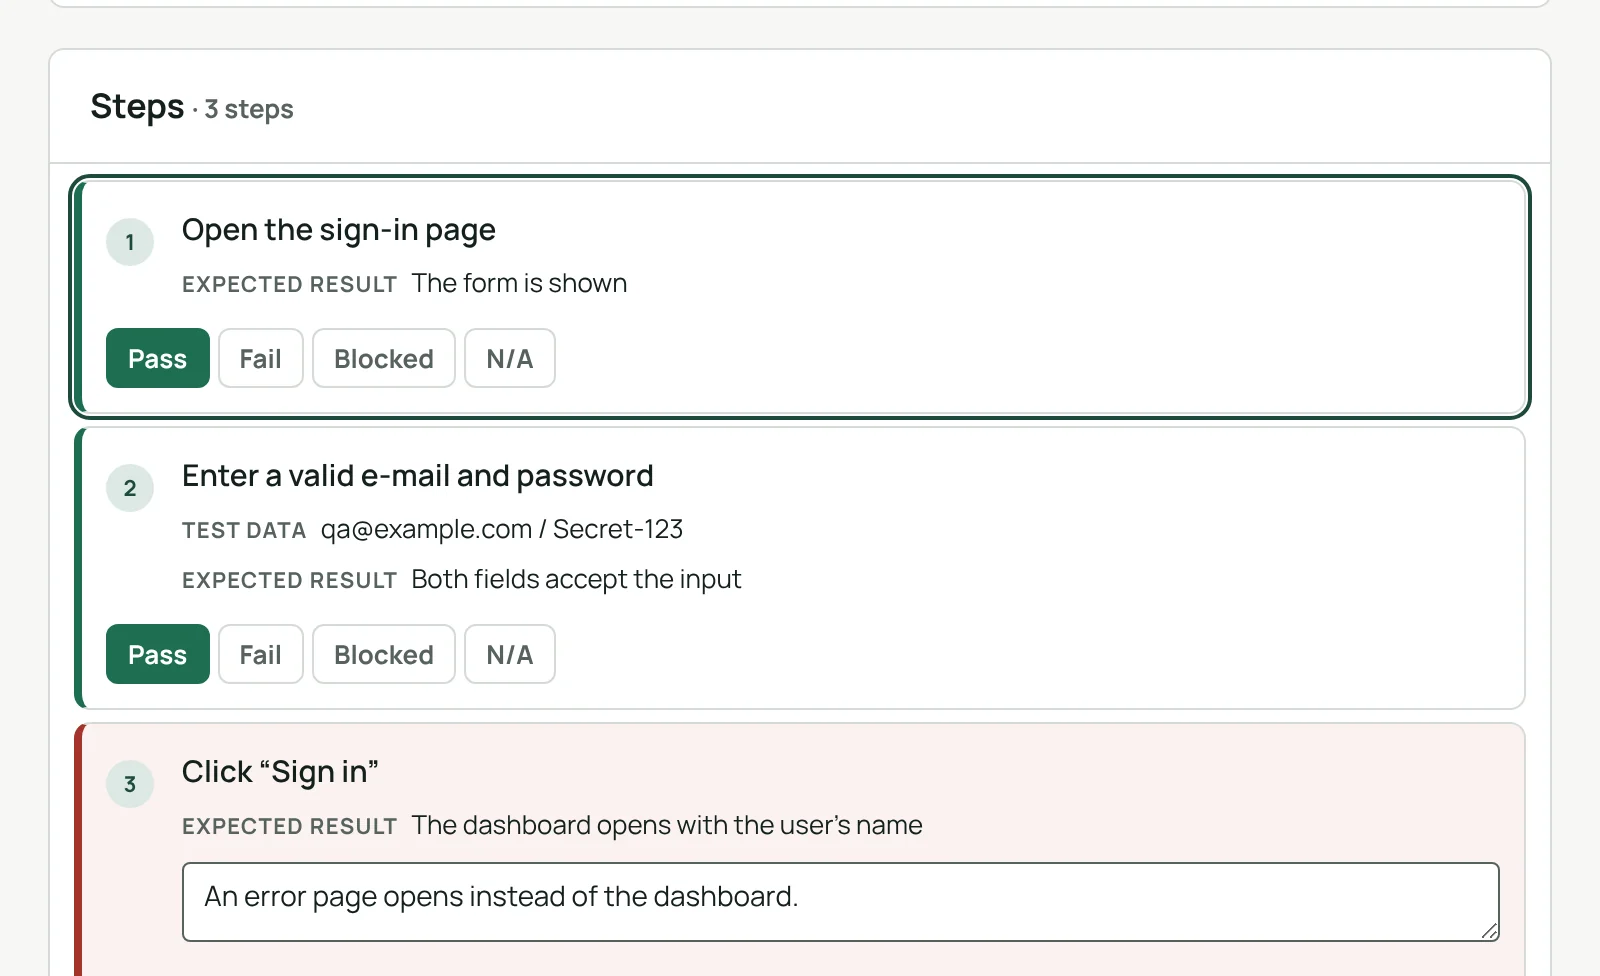Screen dimensions: 1600x976
Task: Click the '3 steps' count label
Action: tap(249, 109)
